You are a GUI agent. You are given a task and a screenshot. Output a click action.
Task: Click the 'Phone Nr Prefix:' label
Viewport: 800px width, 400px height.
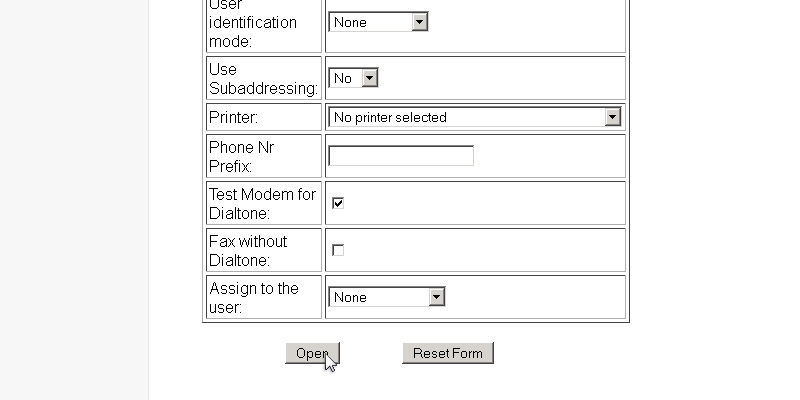pos(241,156)
